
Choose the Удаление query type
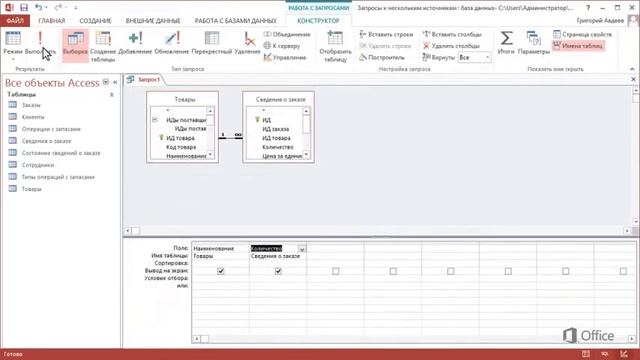click(x=247, y=43)
